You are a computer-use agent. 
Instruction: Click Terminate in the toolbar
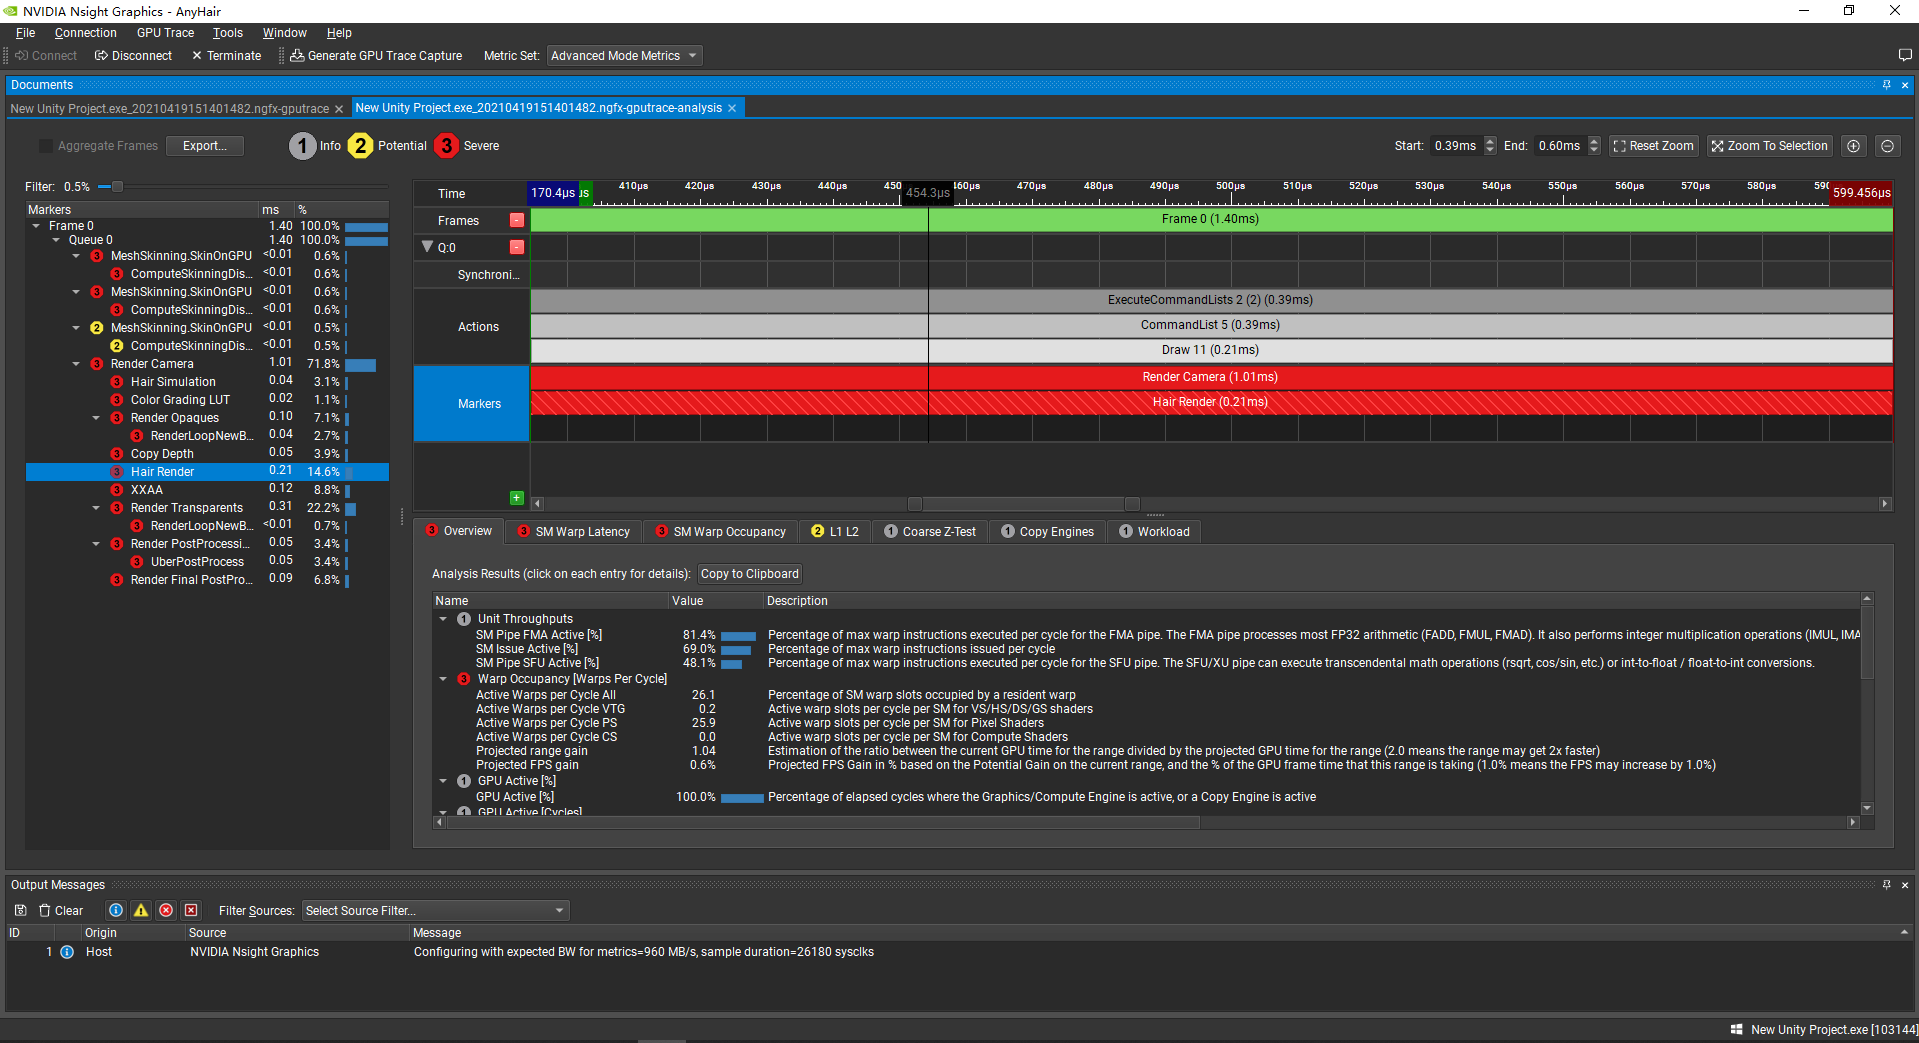point(226,56)
